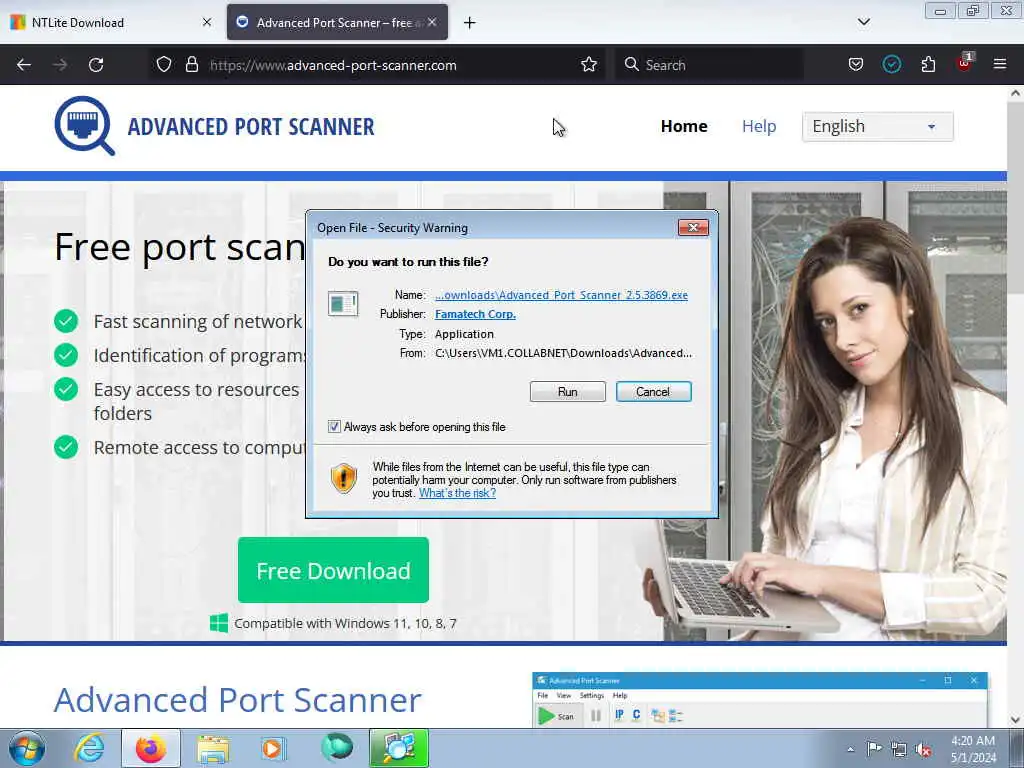Screen dimensions: 1024x768
Task: Uncheck Always ask before opening this file
Action: [334, 426]
